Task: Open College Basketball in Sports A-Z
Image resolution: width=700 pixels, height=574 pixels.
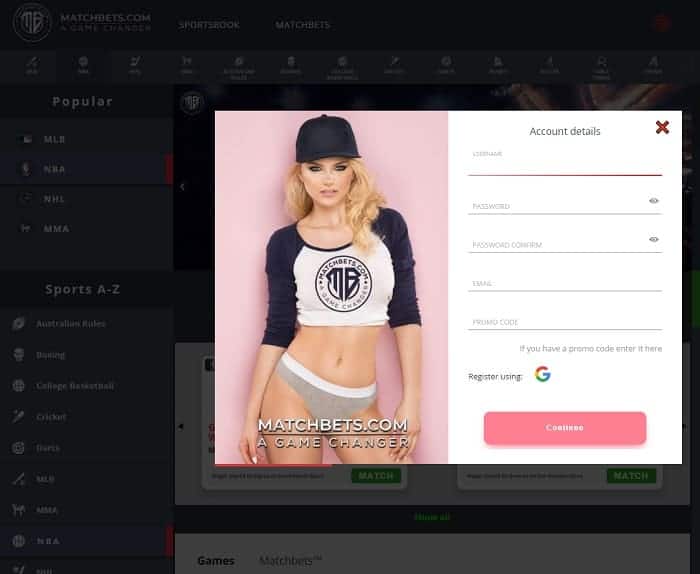Action: tap(87, 386)
